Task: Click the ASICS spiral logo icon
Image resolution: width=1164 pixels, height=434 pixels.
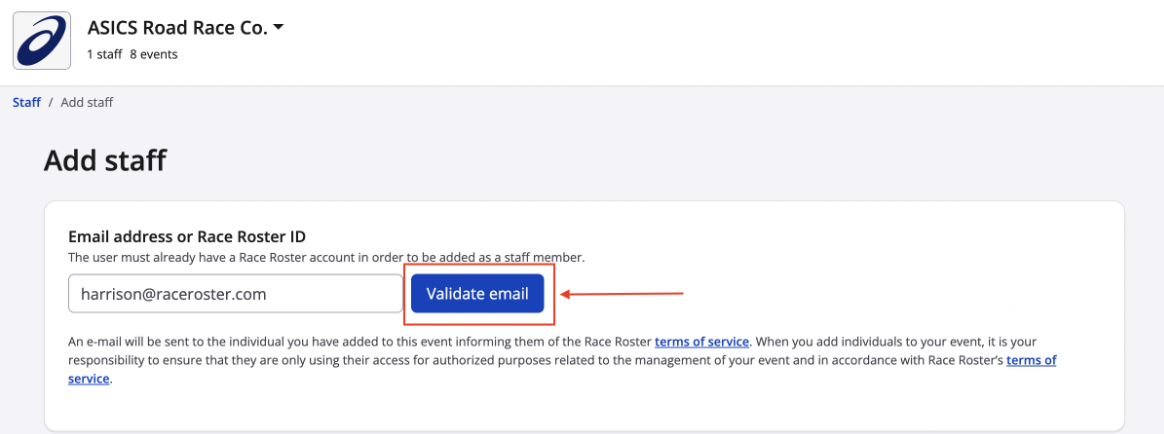Action: [41, 41]
